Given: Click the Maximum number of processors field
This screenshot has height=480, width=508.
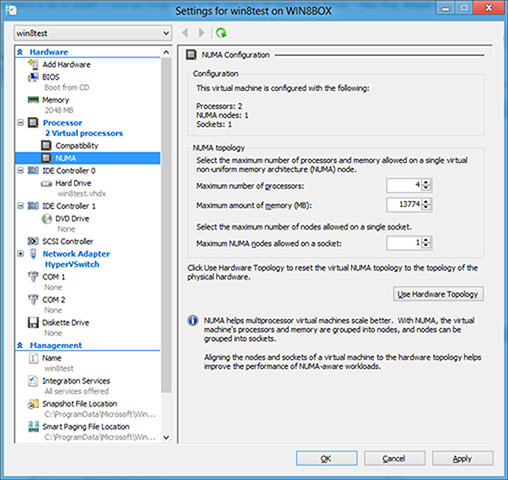Looking at the screenshot, I should point(404,185).
